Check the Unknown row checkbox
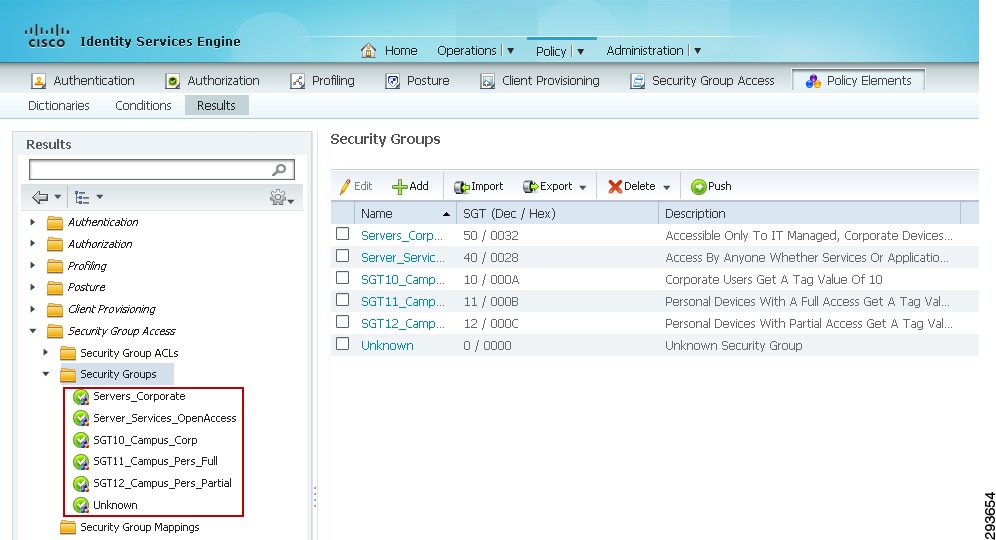 tap(342, 344)
